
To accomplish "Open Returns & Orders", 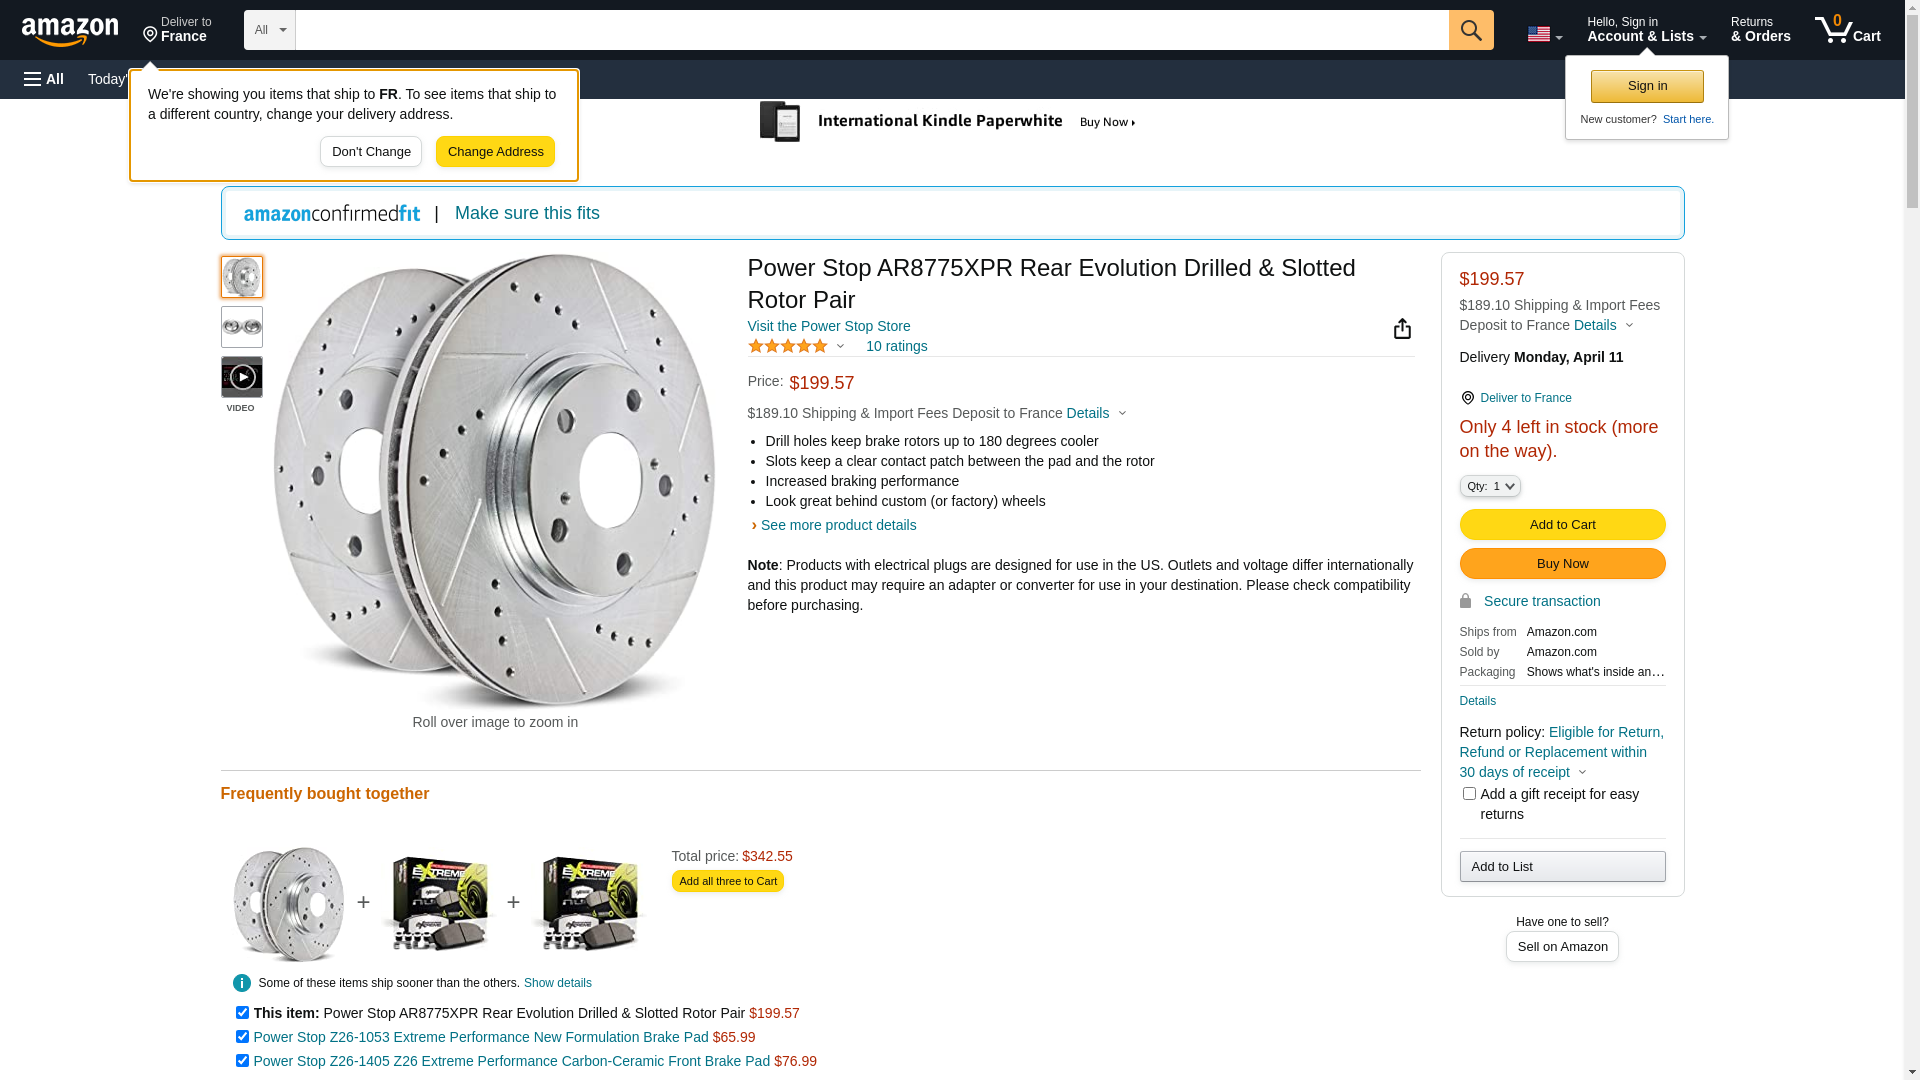I will click(x=1760, y=30).
